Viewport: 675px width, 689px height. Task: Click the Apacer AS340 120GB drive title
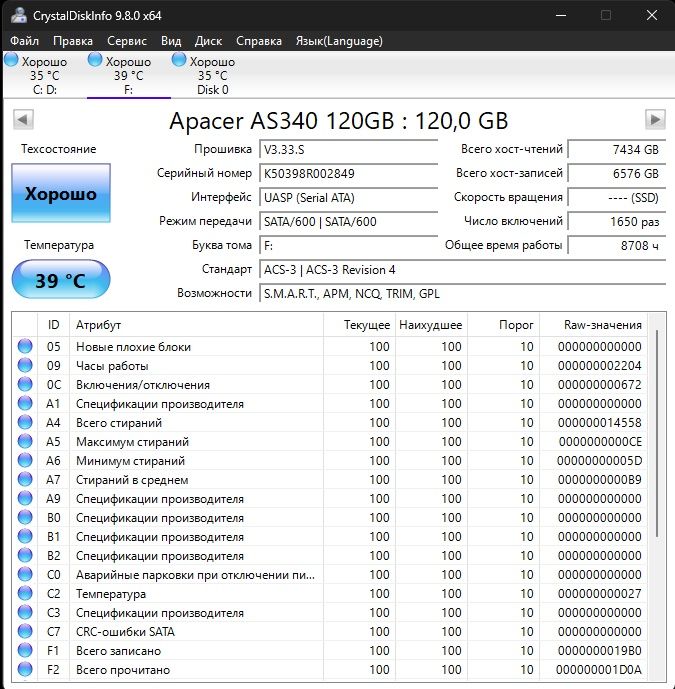point(338,120)
